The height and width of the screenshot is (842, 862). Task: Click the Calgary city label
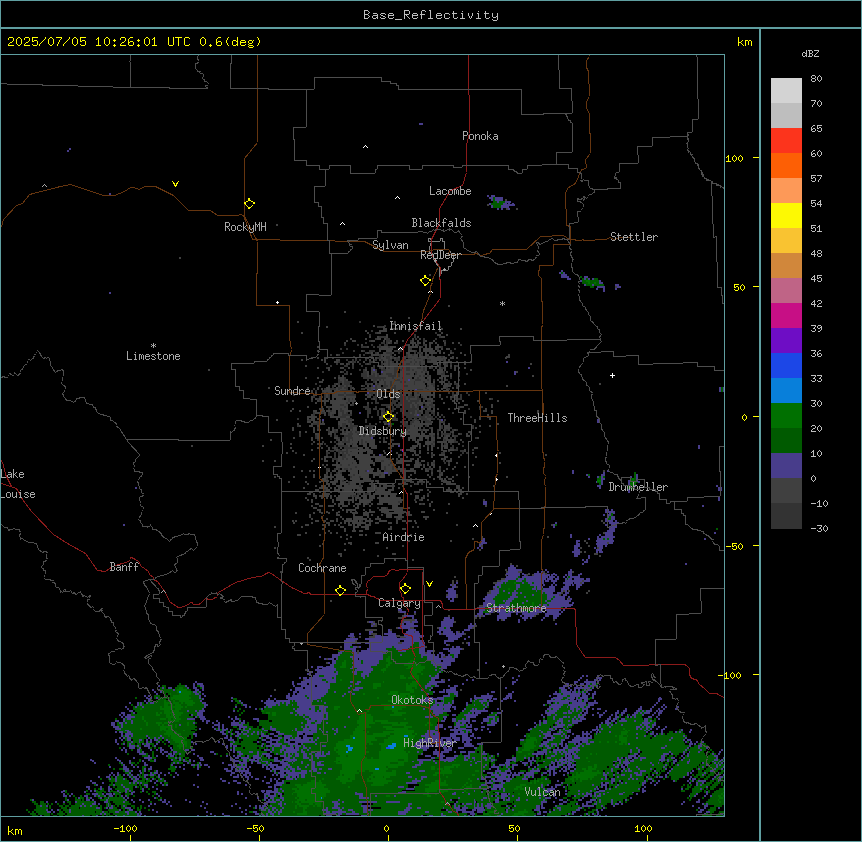tap(399, 603)
